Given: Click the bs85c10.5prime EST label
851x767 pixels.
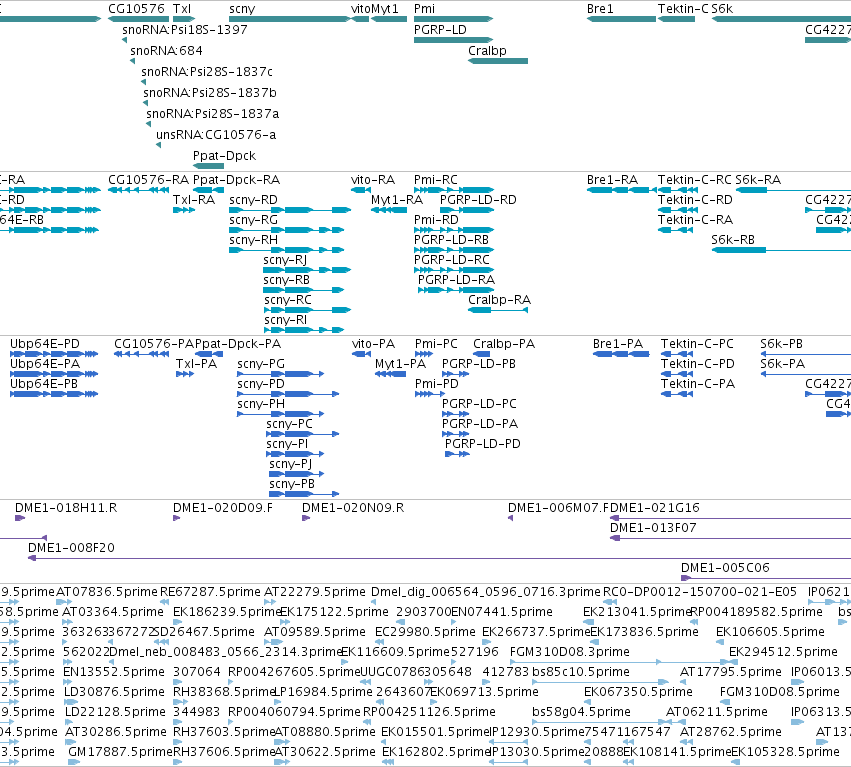Looking at the screenshot, I should pos(581,673).
